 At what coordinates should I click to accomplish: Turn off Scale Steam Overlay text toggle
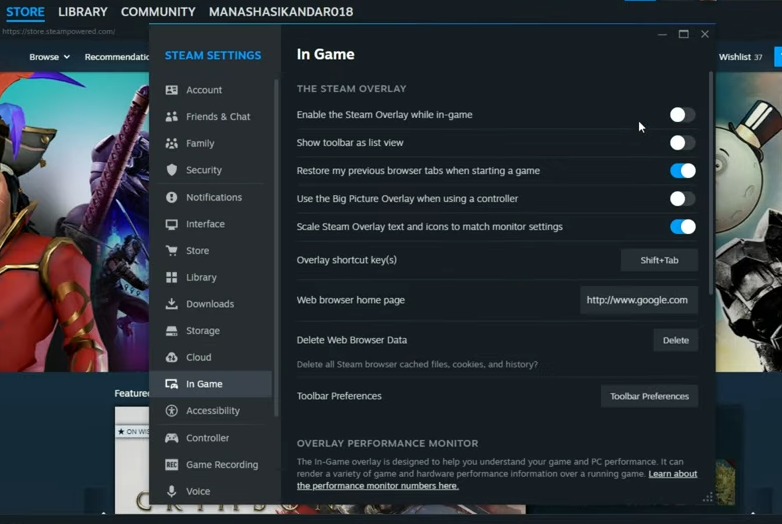682,227
